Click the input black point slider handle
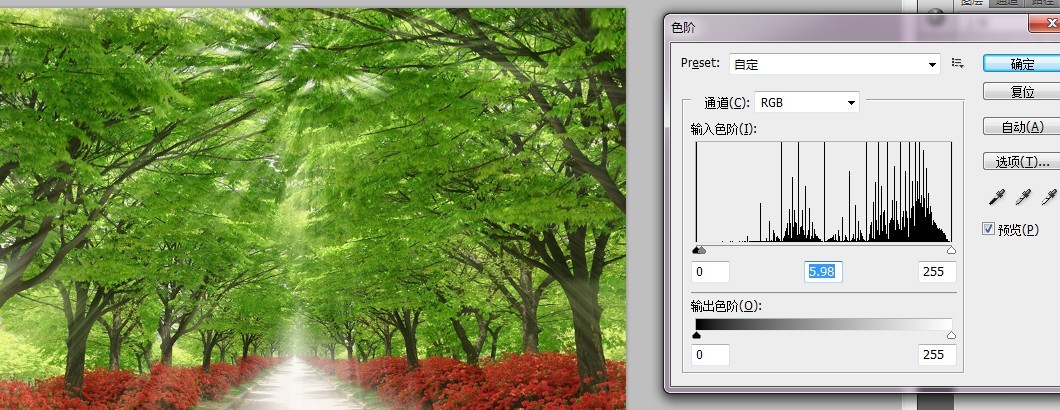1060x410 pixels. tap(696, 250)
